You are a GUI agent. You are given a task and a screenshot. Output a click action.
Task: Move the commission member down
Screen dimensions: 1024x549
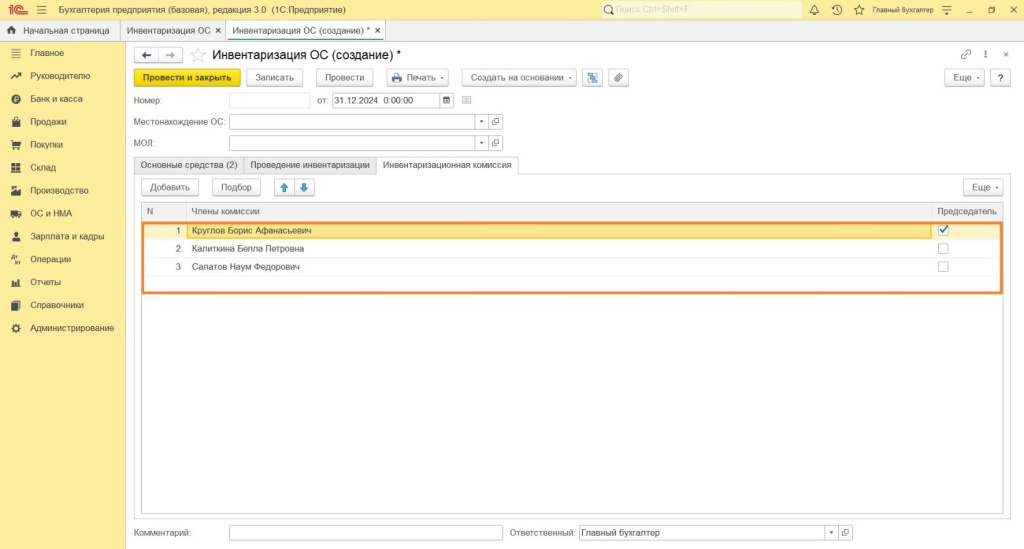click(304, 187)
